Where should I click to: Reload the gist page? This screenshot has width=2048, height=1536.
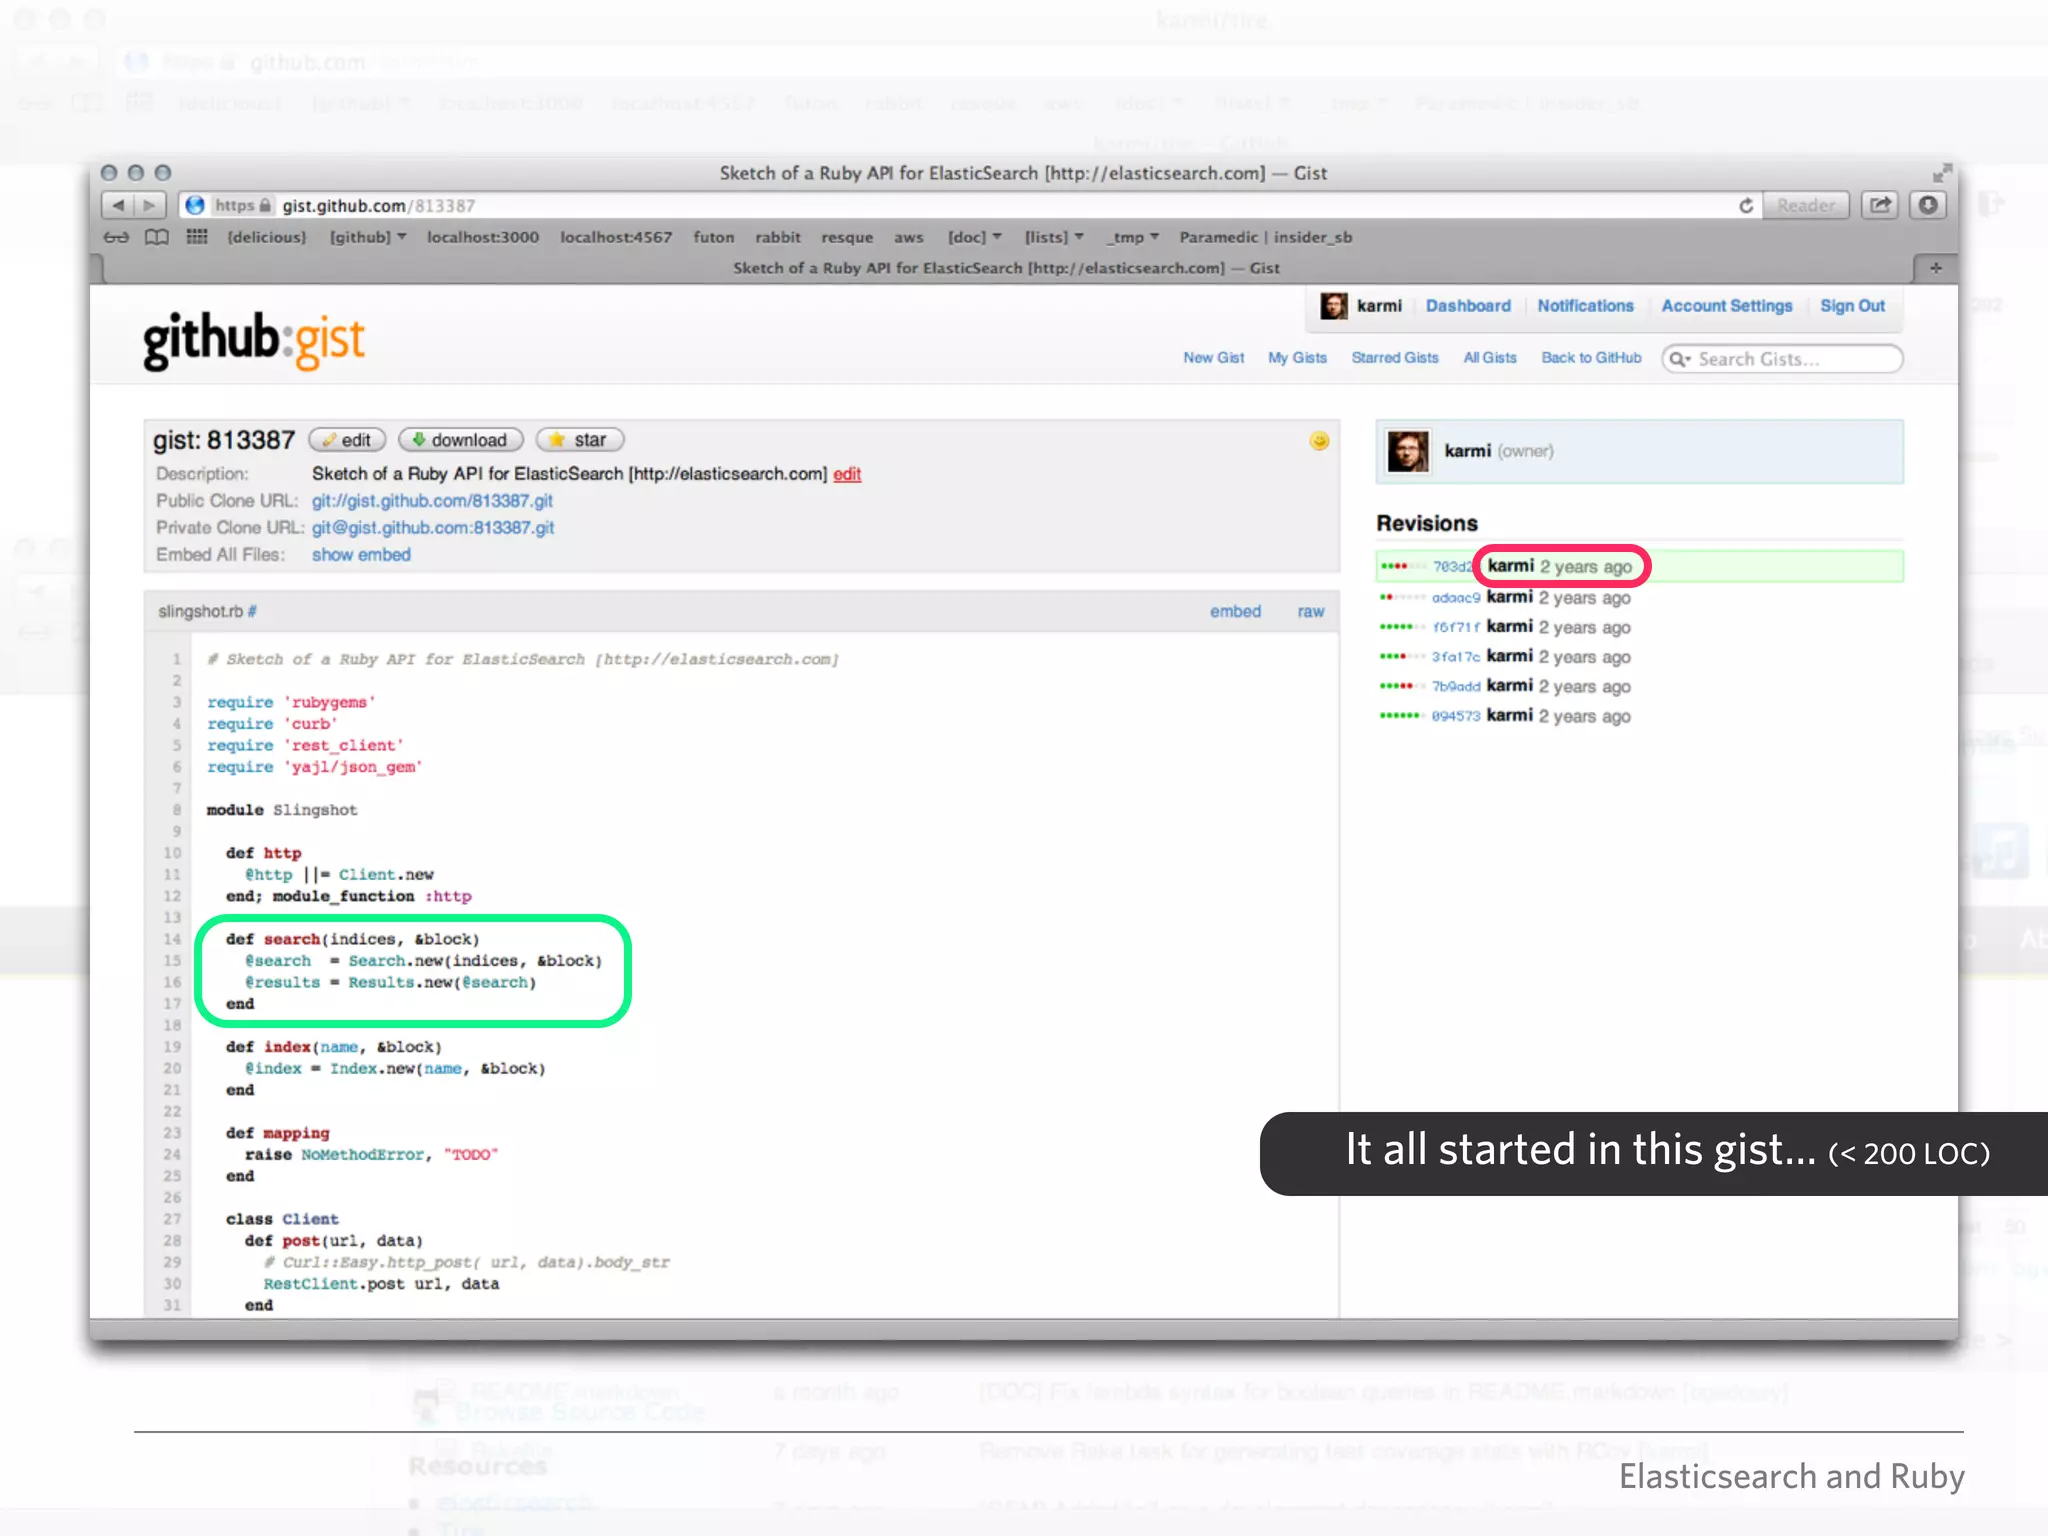point(1745,205)
